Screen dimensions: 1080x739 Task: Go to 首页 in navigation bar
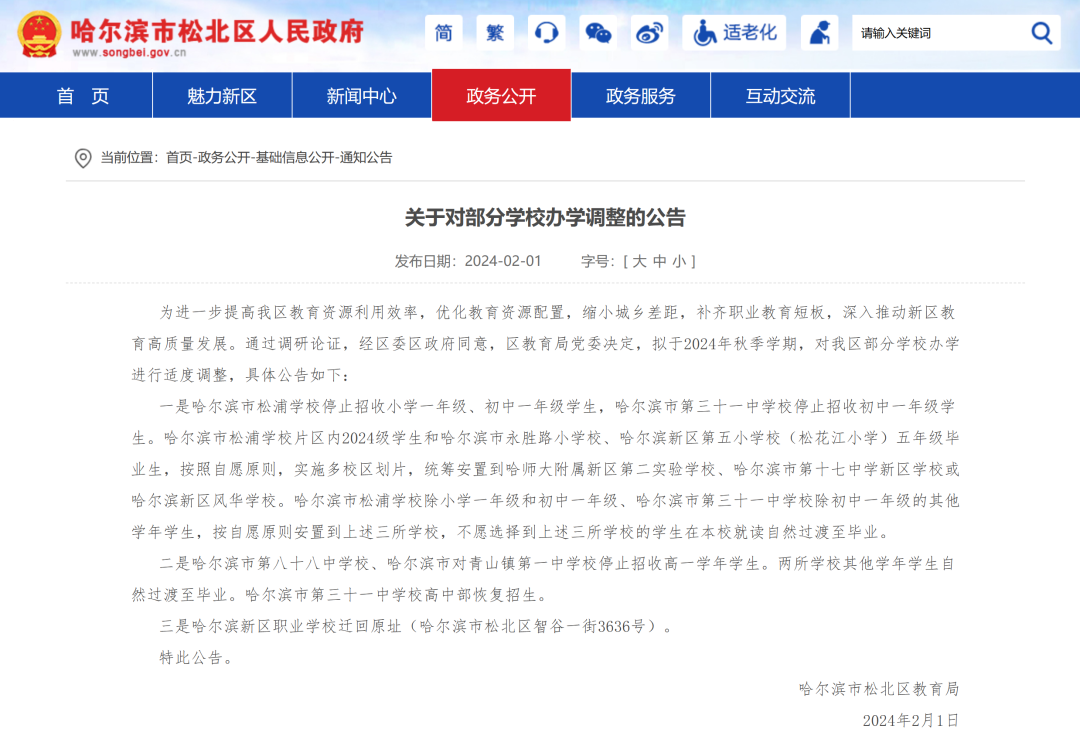tap(83, 96)
